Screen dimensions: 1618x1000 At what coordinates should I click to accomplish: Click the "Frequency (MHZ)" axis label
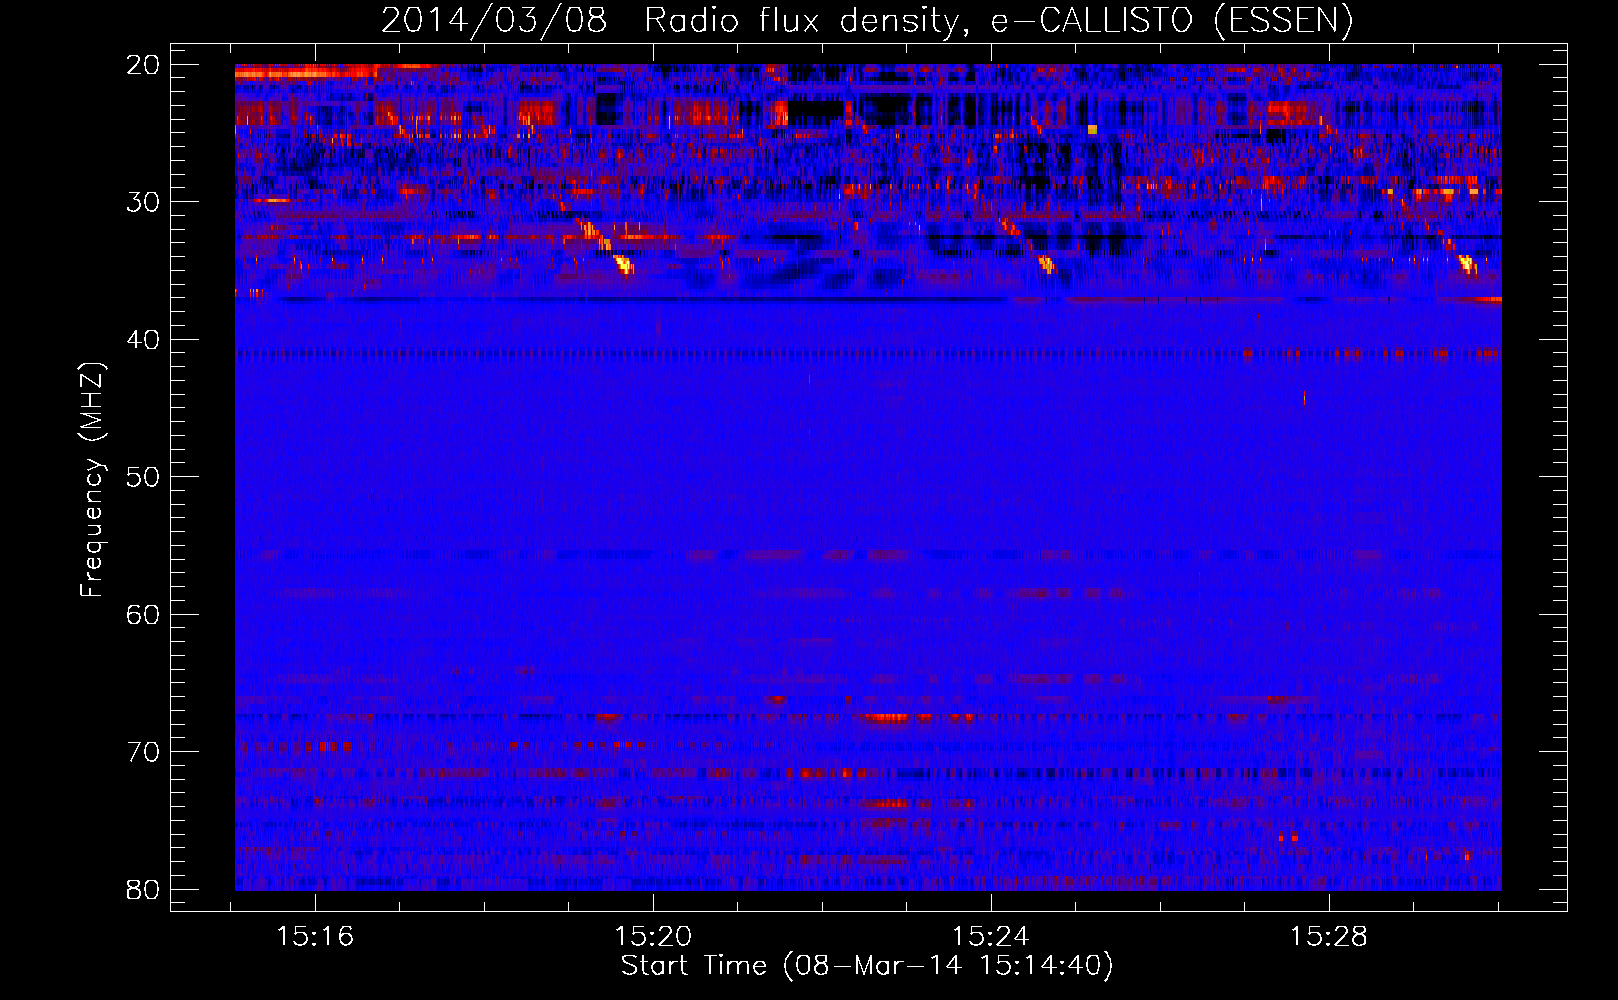pyautogui.click(x=92, y=480)
